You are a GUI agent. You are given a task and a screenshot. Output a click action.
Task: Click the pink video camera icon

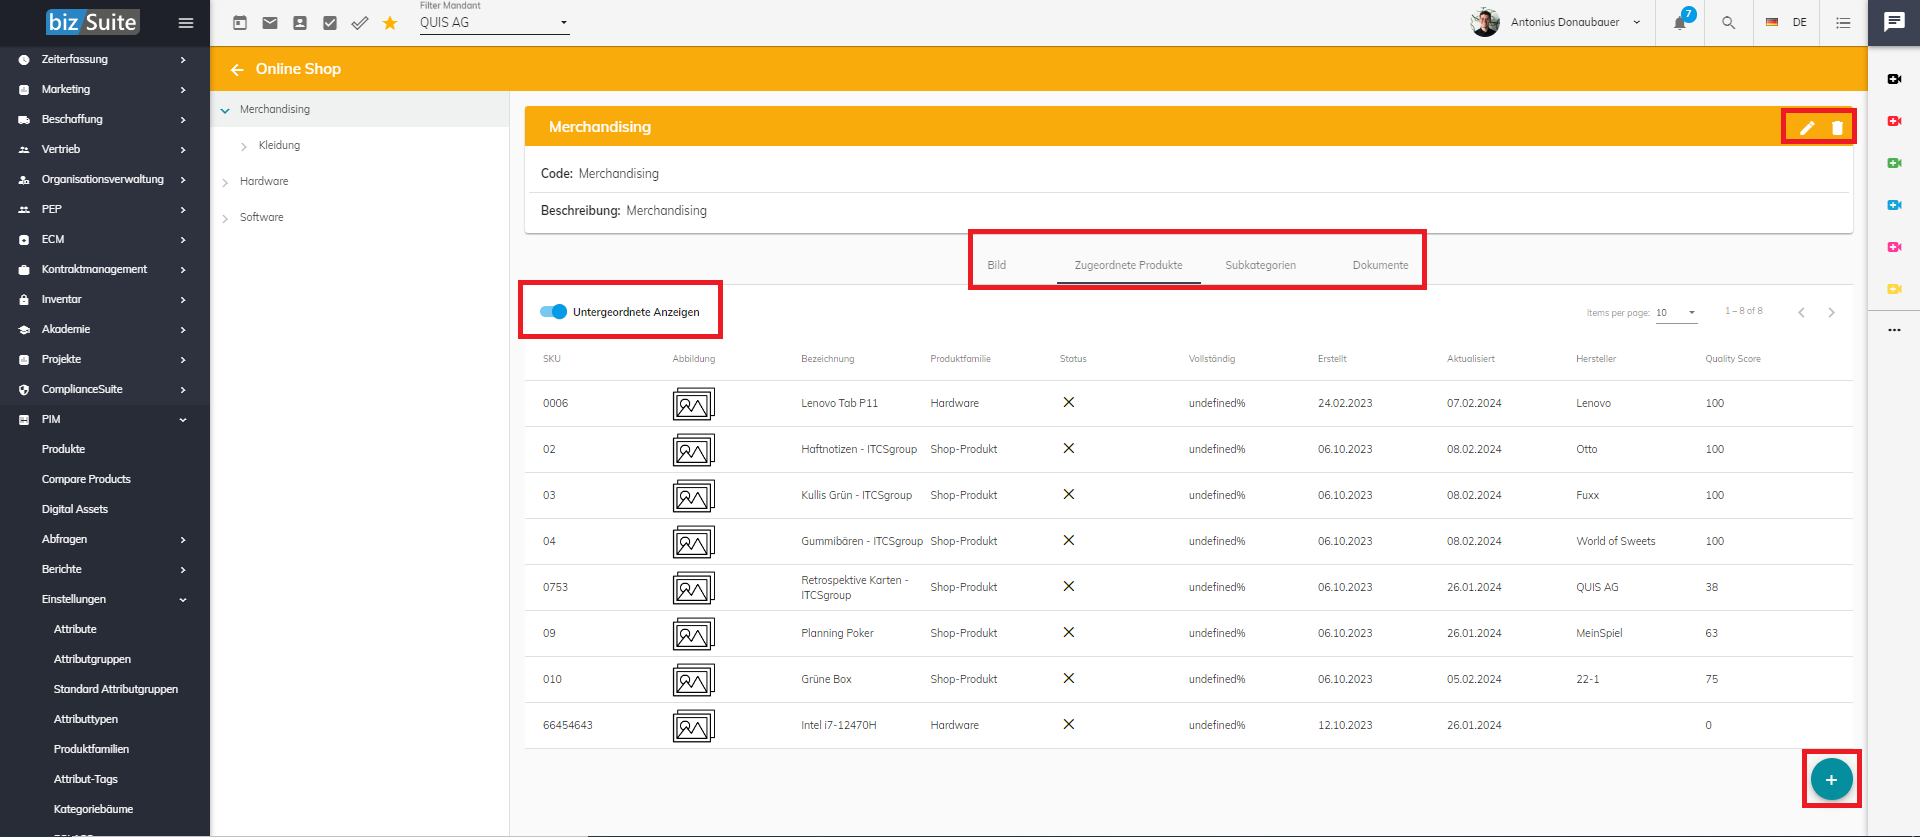[x=1894, y=247]
